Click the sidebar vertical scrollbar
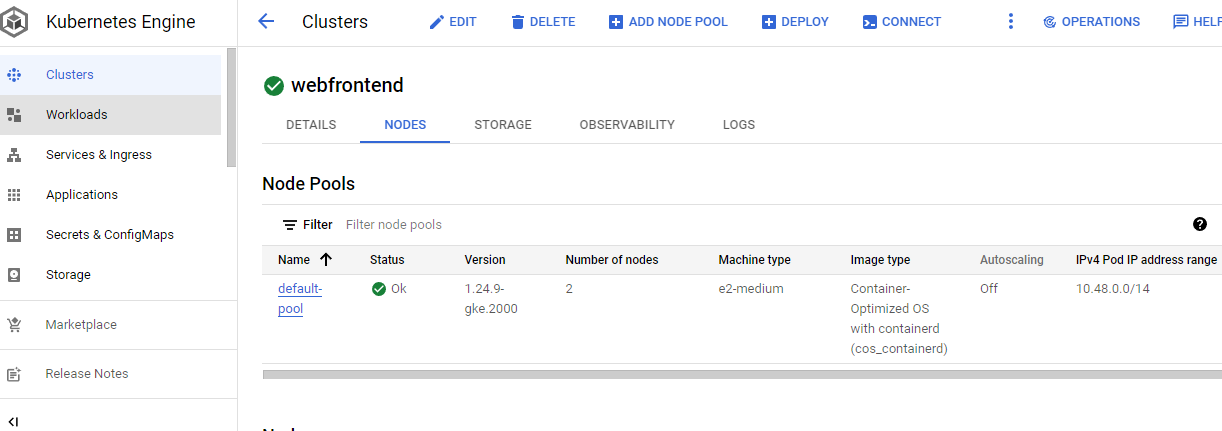The height and width of the screenshot is (431, 1222). point(232,107)
